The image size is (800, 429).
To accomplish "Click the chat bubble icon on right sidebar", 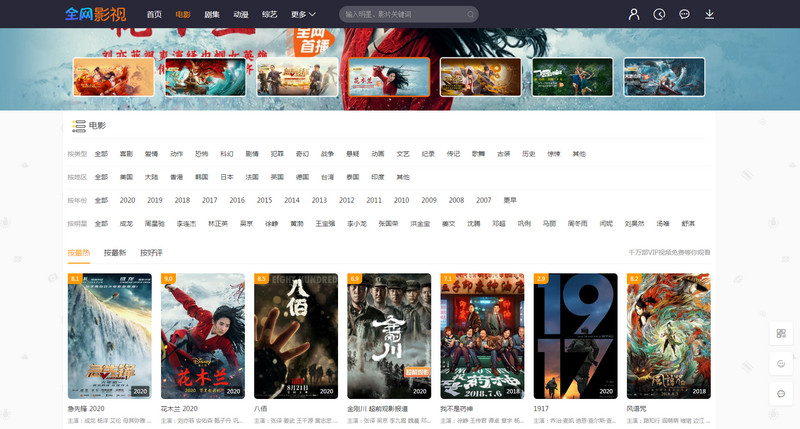I will (x=781, y=394).
